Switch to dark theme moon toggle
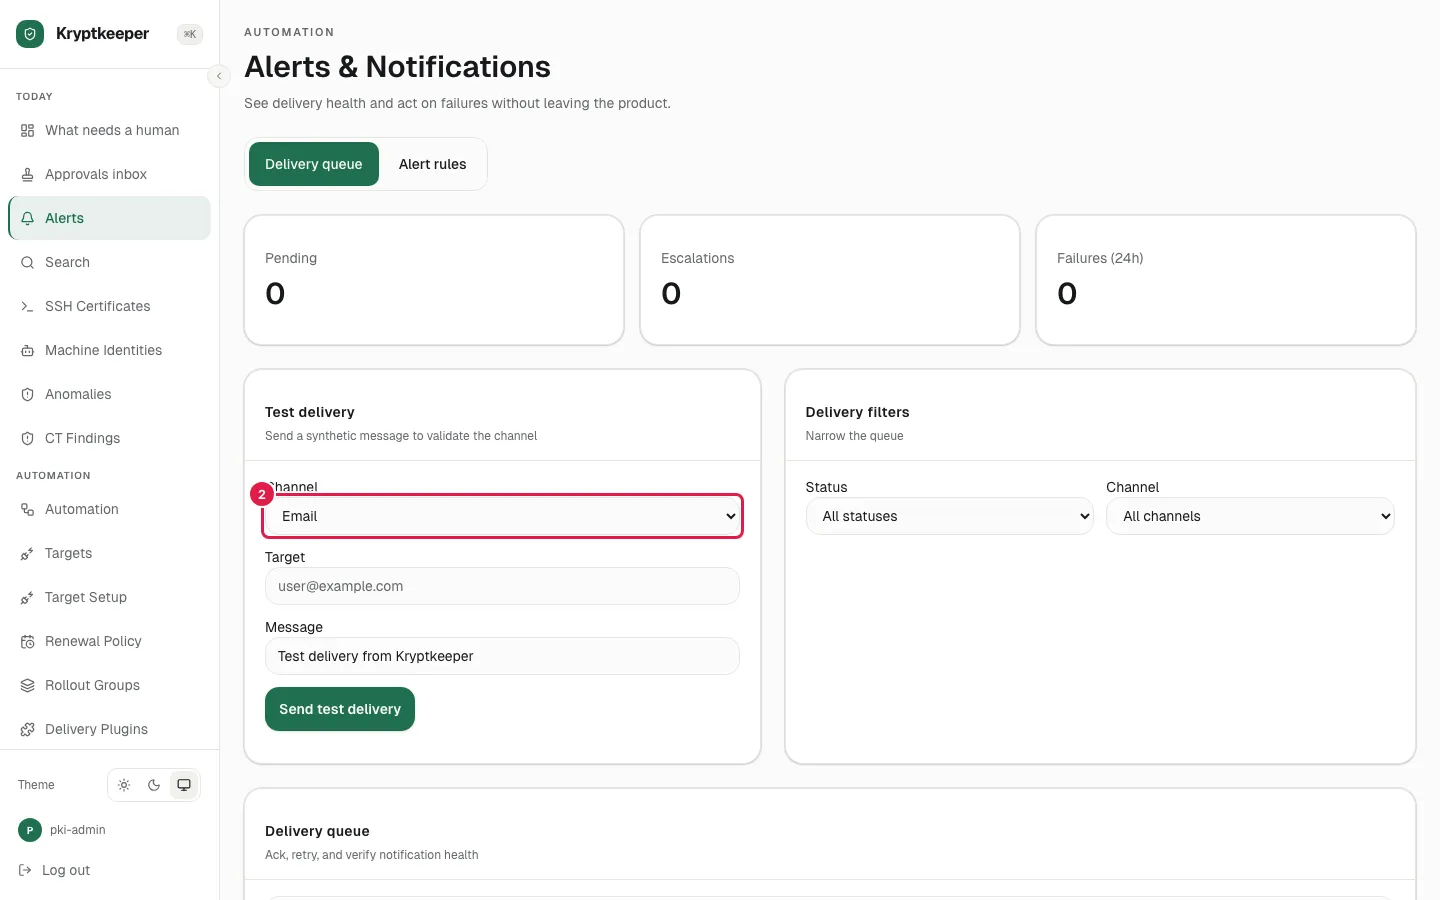The height and width of the screenshot is (900, 1440). (x=154, y=785)
